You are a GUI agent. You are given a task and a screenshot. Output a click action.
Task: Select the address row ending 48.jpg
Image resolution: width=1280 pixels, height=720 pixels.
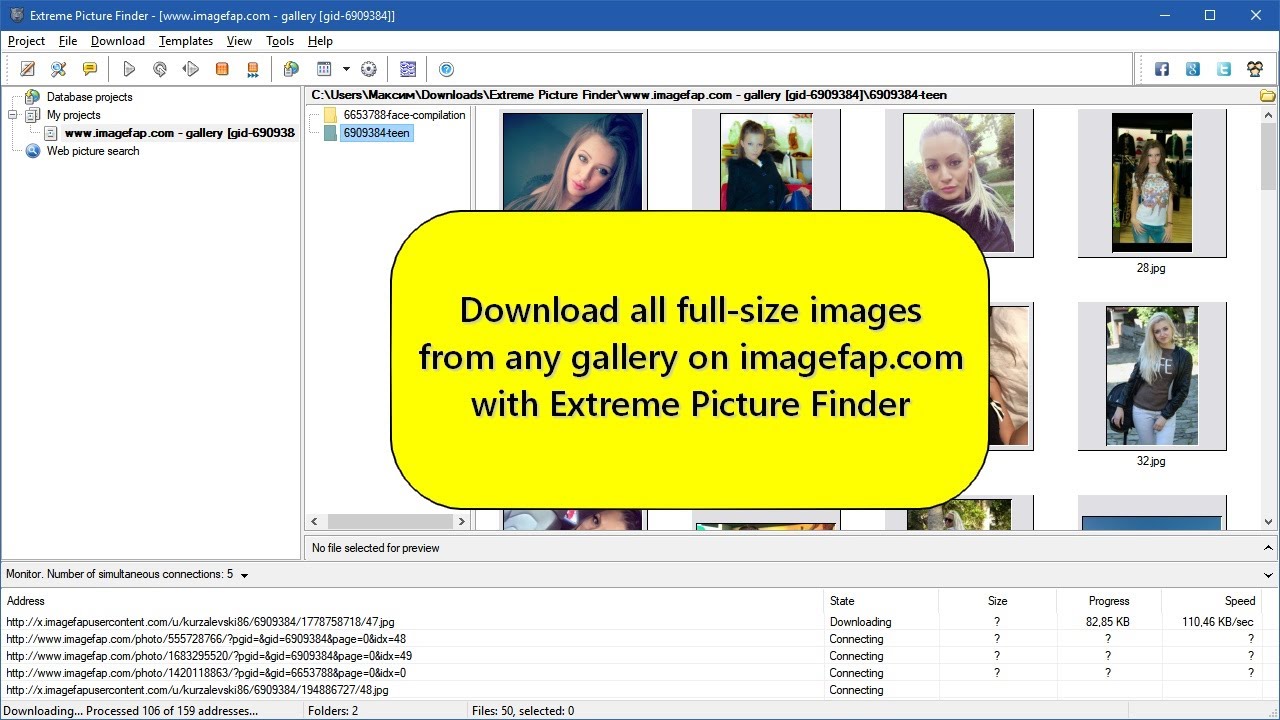630,690
